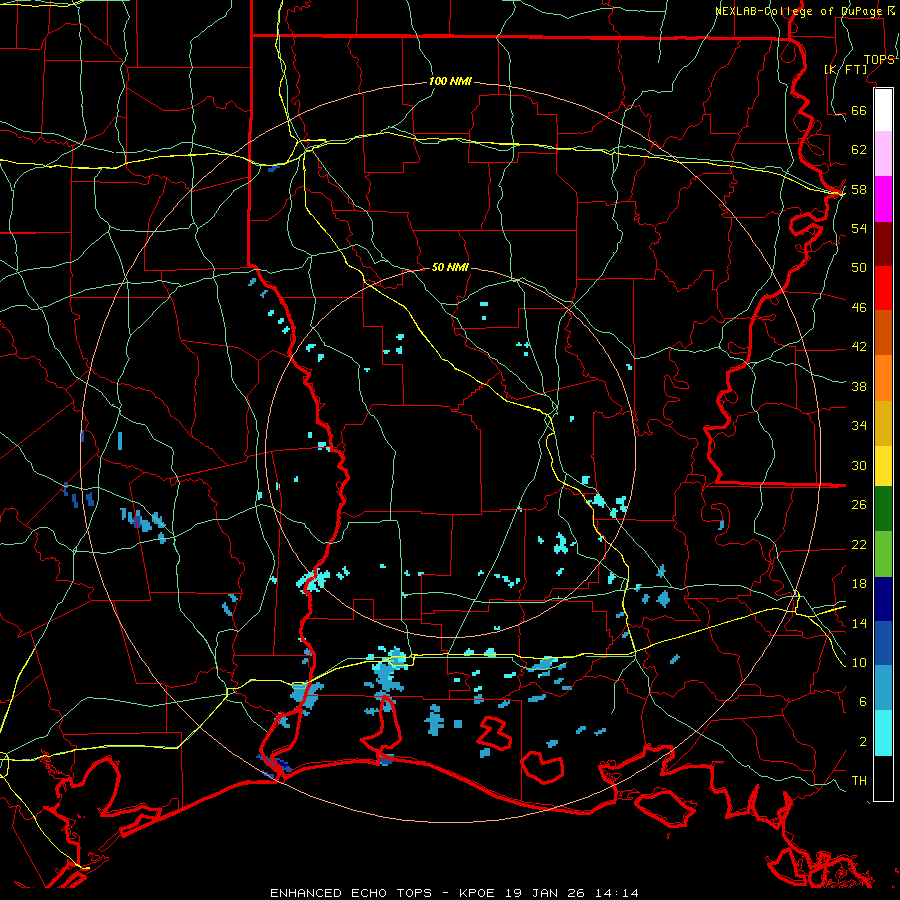The height and width of the screenshot is (900, 900).
Task: Click the legend value '30'
Action: (859, 465)
